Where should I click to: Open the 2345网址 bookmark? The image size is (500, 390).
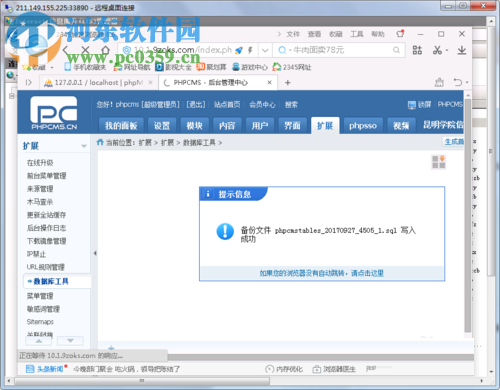[292, 67]
